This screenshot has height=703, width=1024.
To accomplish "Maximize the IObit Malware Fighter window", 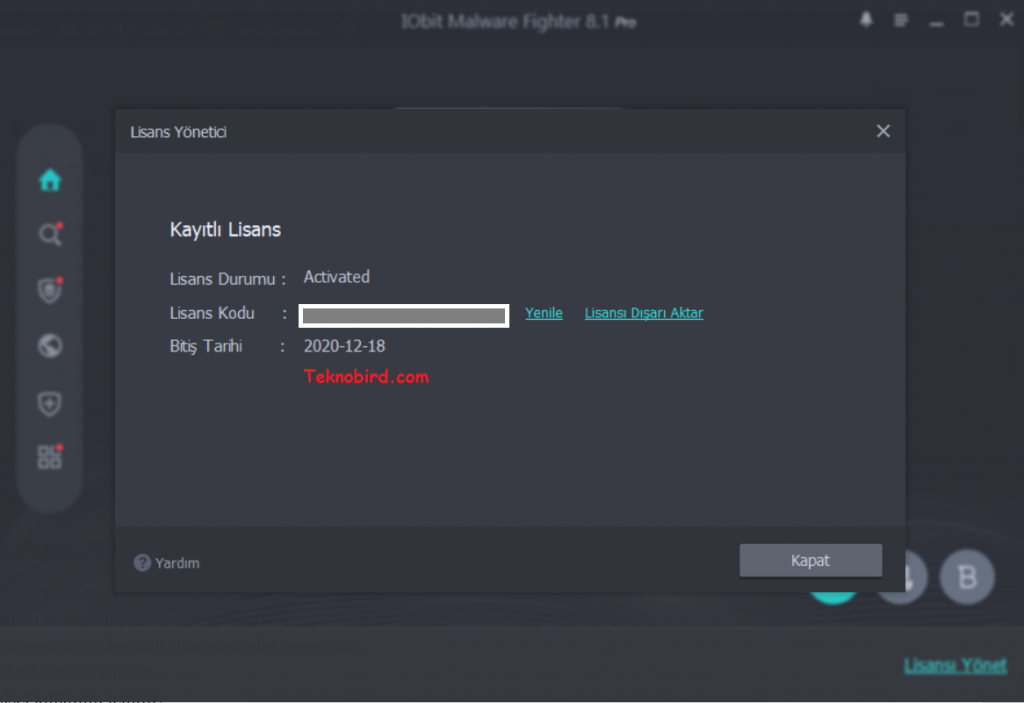I will point(971,20).
